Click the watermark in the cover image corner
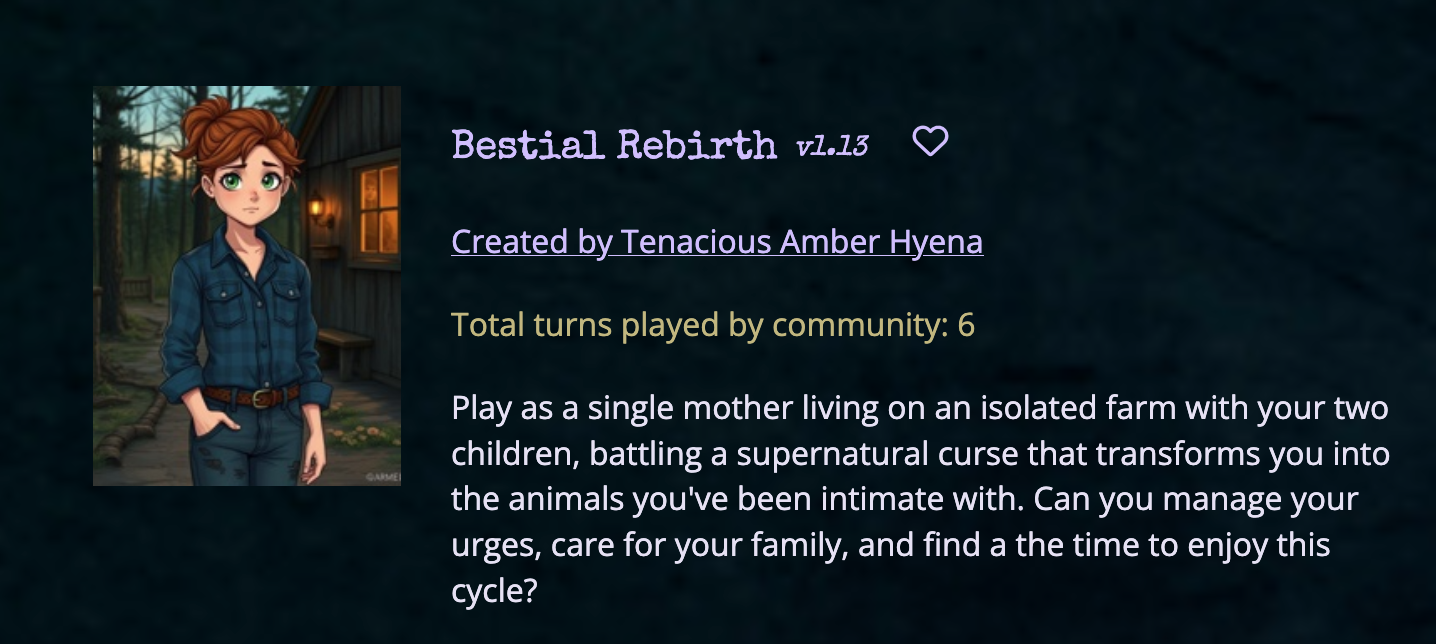The width and height of the screenshot is (1436, 644). pyautogui.click(x=381, y=477)
